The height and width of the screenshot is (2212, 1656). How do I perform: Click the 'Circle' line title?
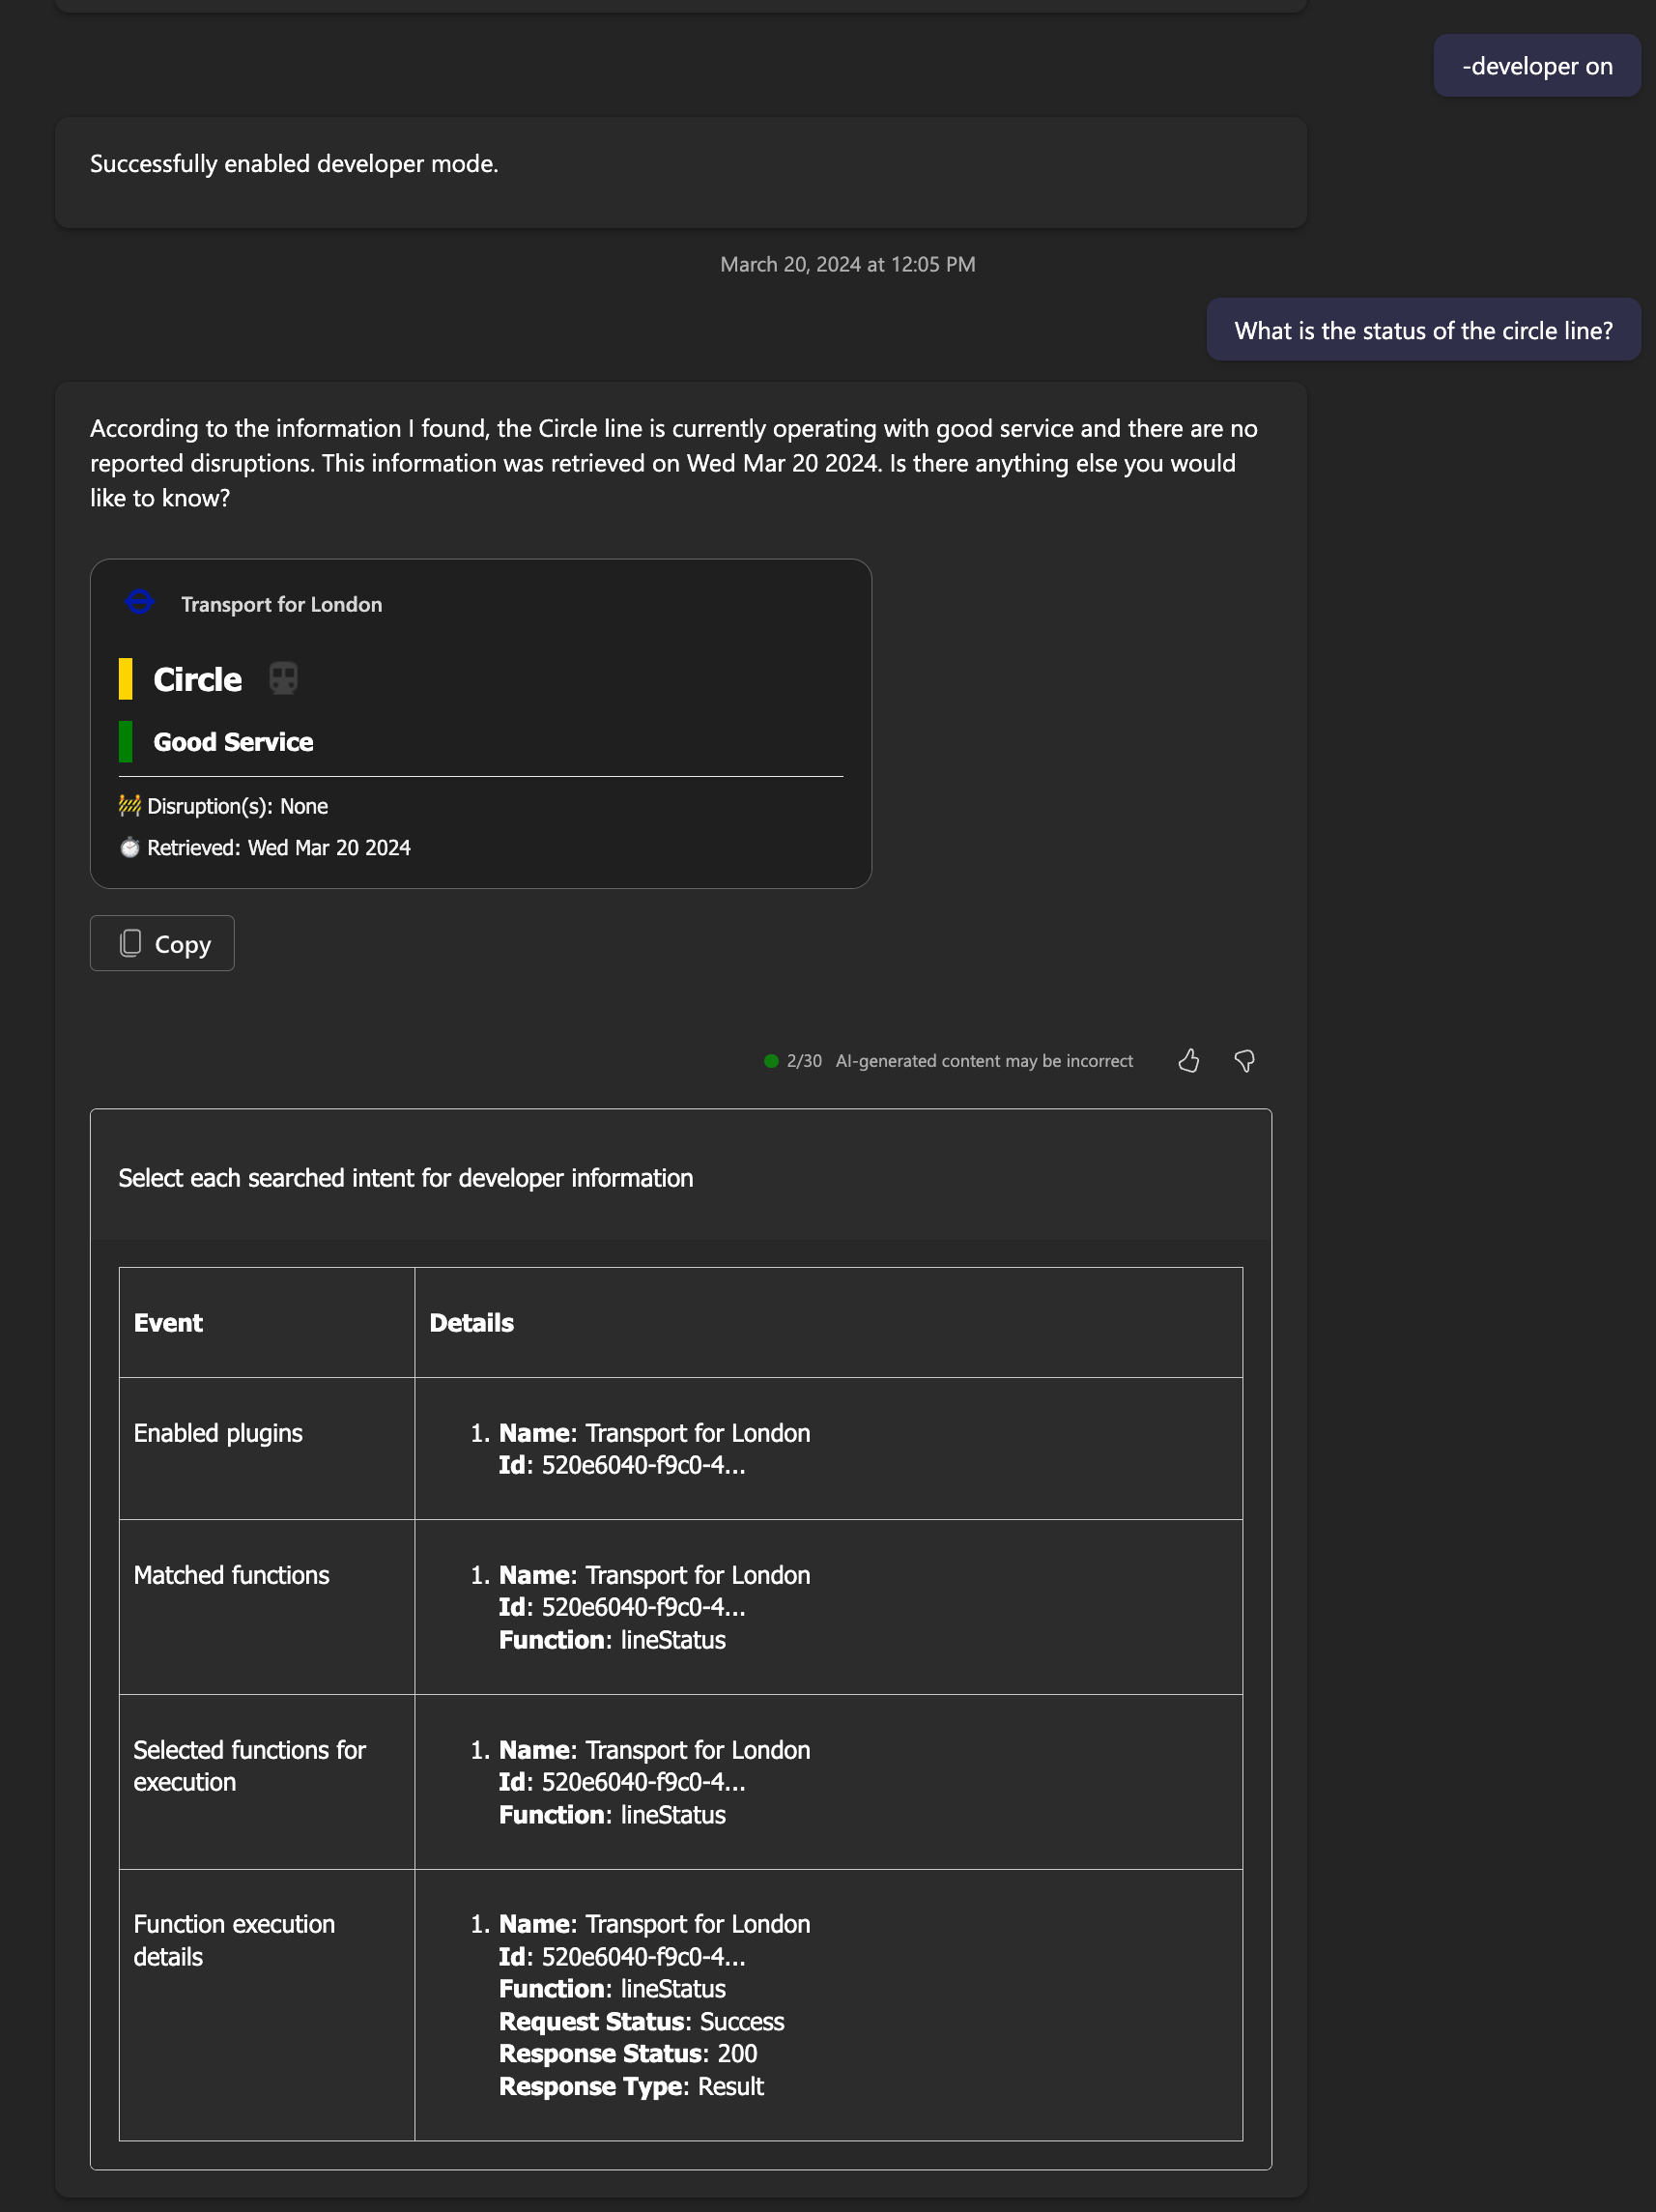click(197, 679)
